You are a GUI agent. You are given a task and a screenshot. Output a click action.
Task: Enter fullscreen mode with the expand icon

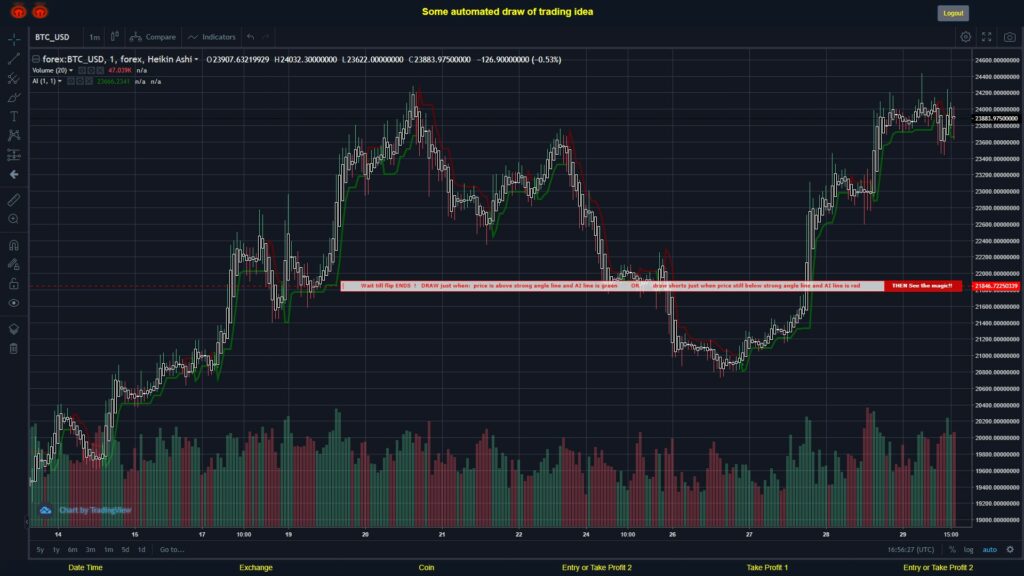click(x=987, y=37)
